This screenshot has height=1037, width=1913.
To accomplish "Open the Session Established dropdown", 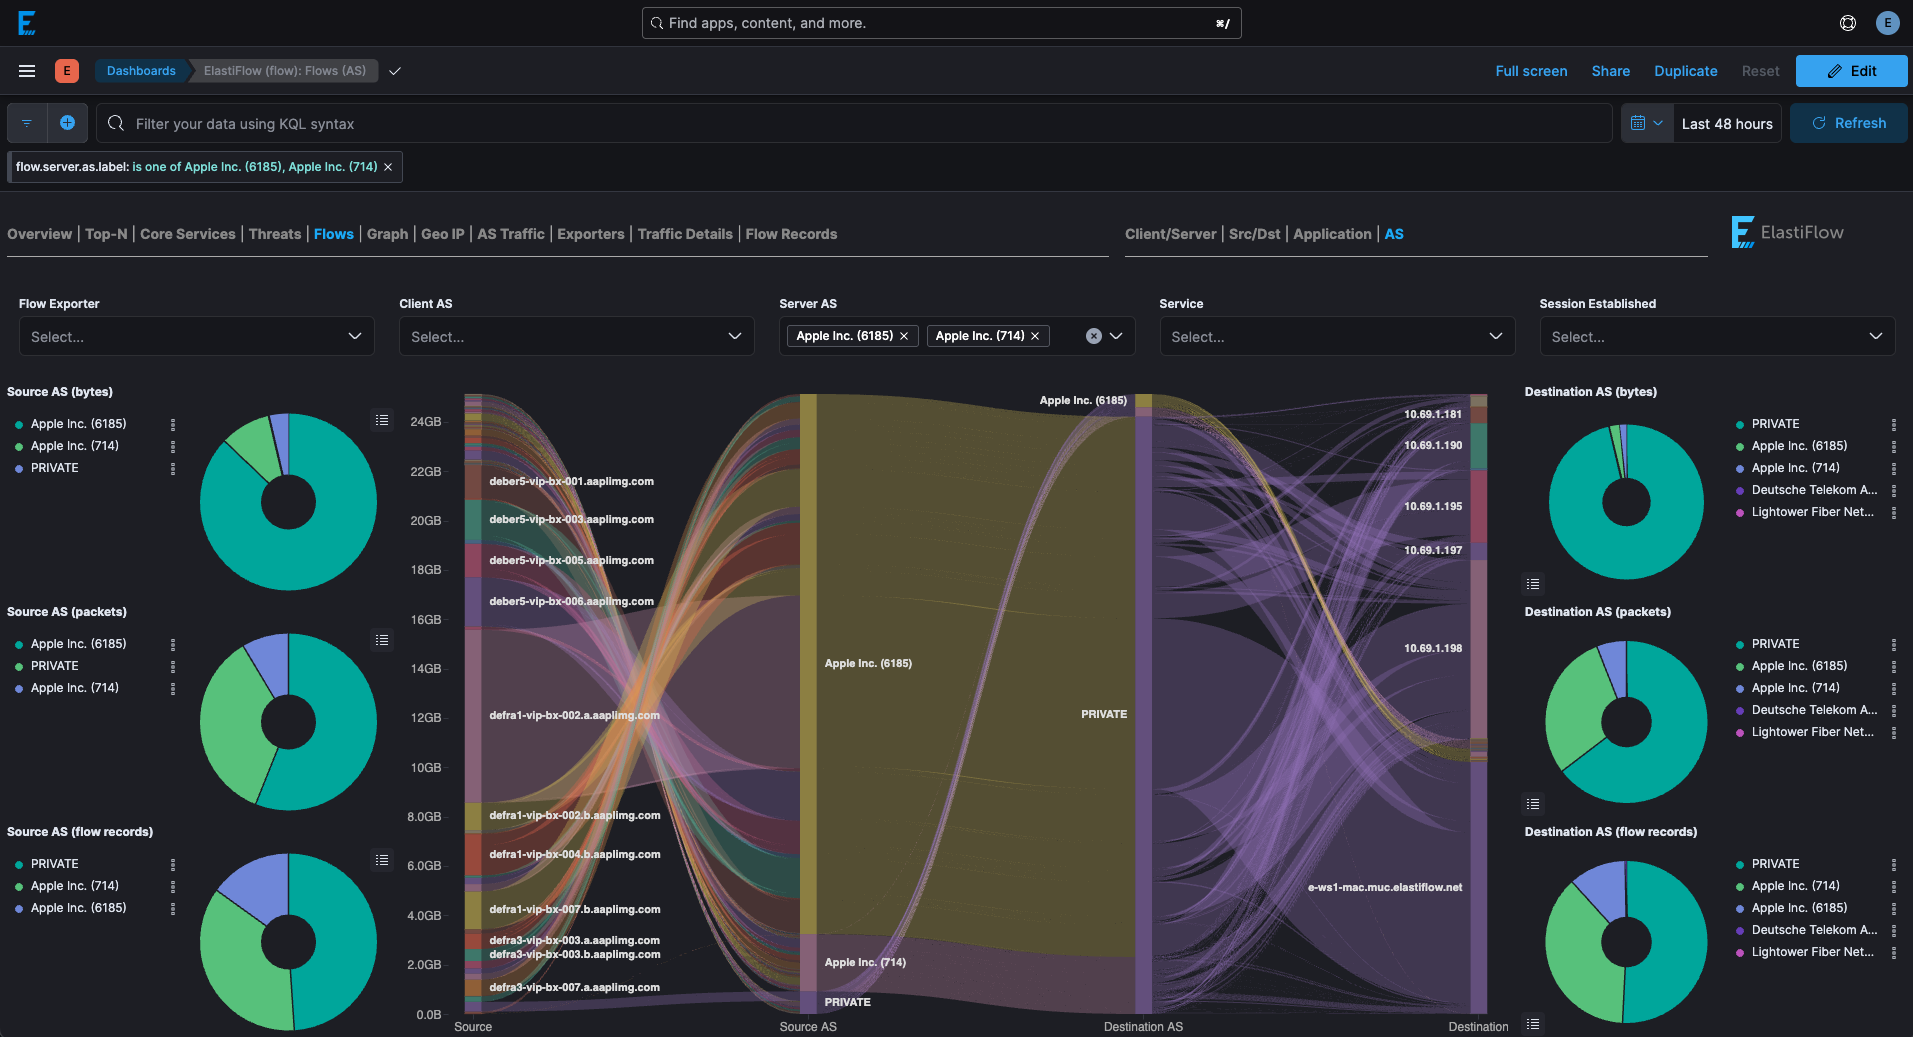I will 1717,336.
